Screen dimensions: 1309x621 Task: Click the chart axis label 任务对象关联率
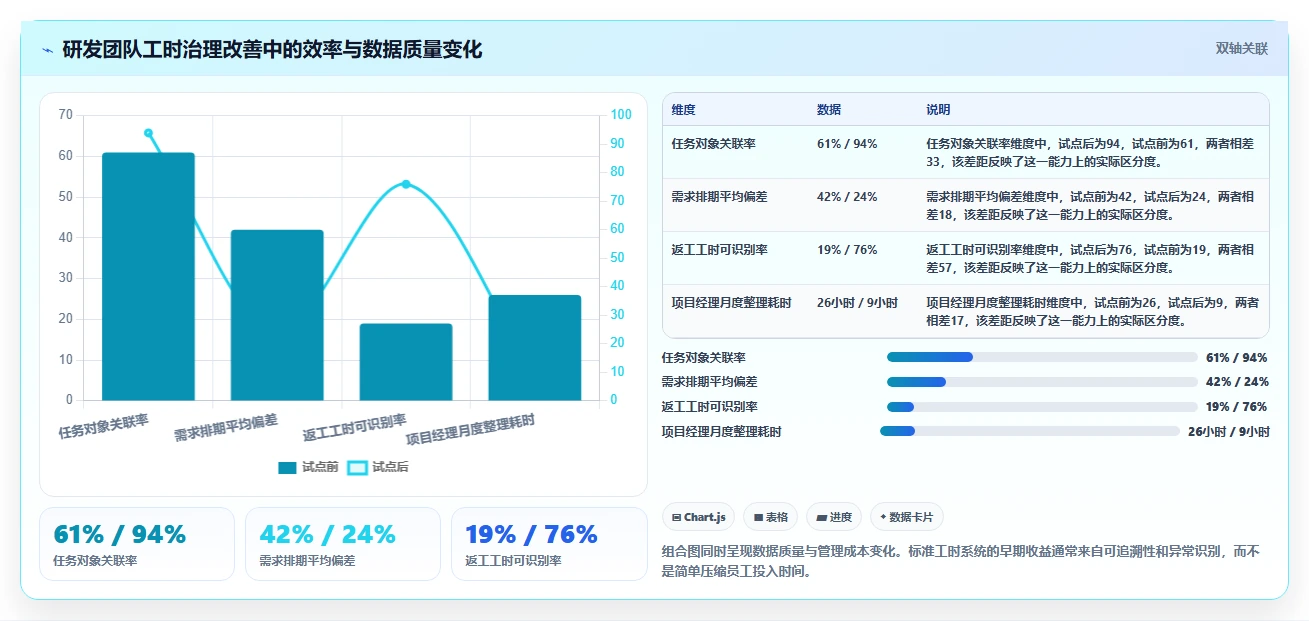tap(104, 426)
